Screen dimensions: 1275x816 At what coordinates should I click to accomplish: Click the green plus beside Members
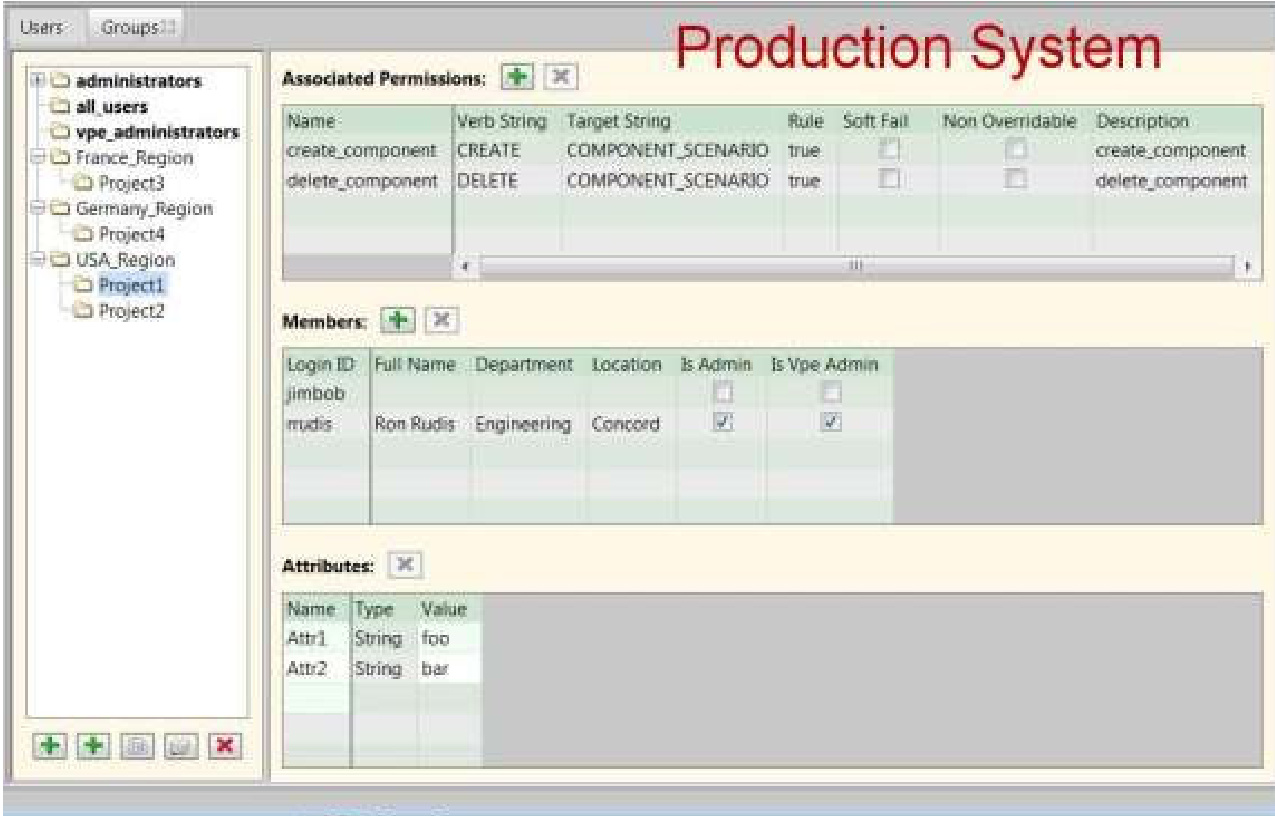click(401, 319)
